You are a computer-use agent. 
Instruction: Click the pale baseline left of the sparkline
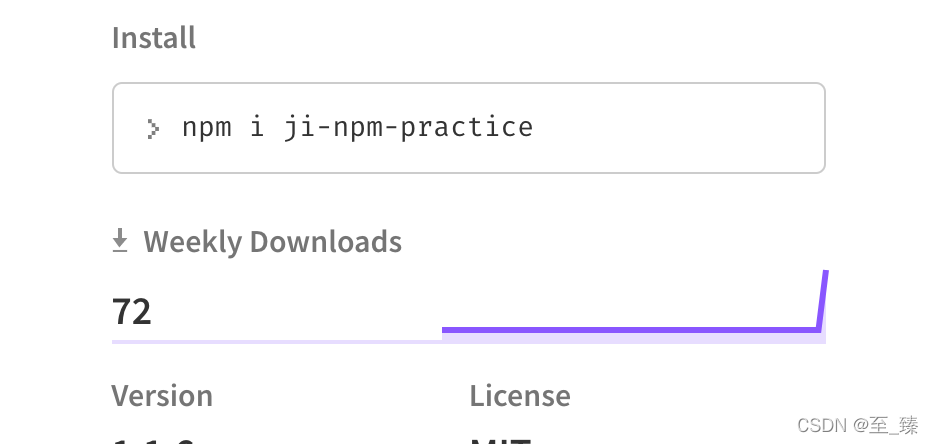coord(276,341)
